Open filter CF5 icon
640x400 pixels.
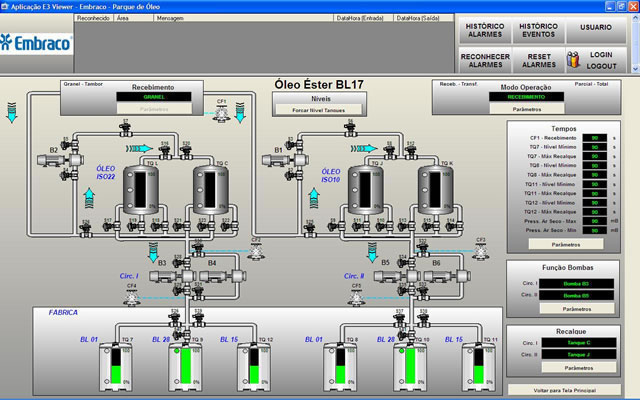click(356, 297)
